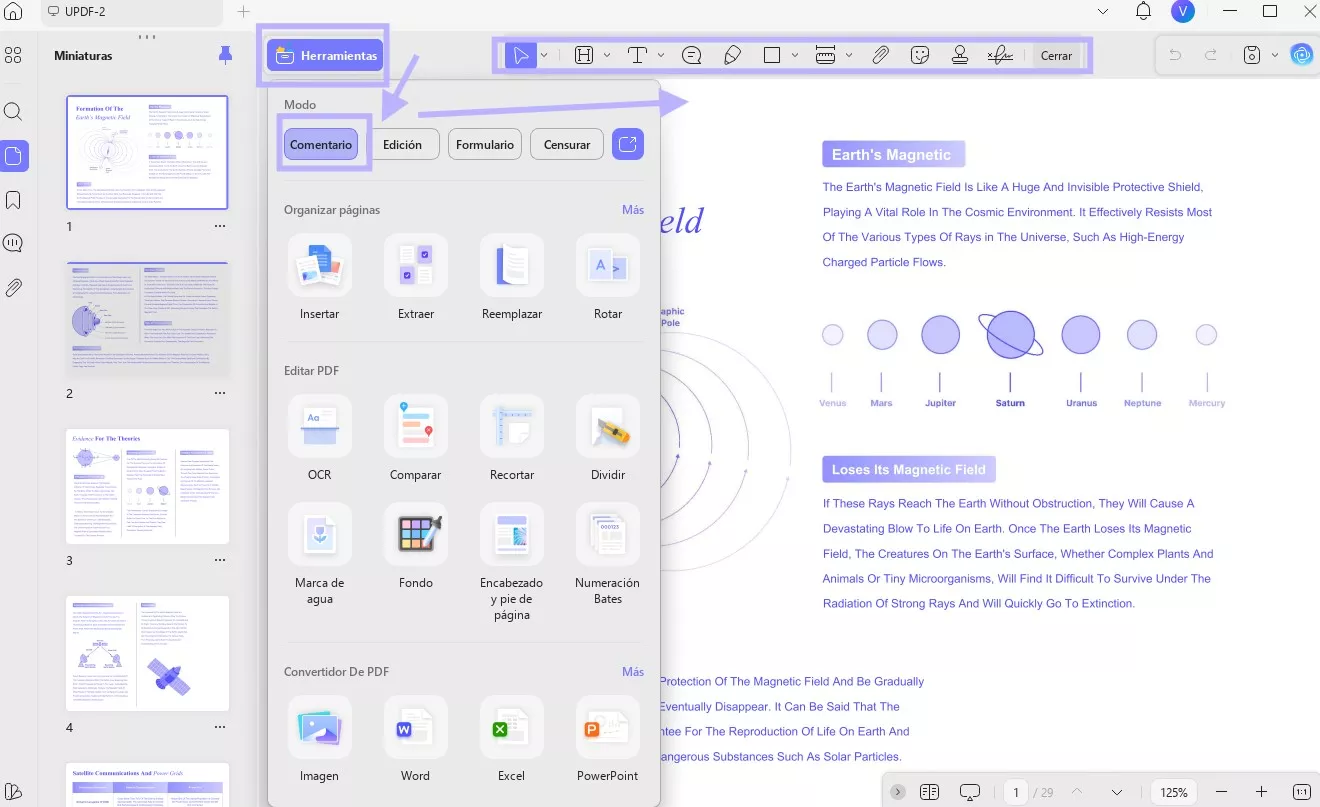Image resolution: width=1320 pixels, height=807 pixels.
Task: Click the signature tool icon
Action: [x=1000, y=55]
